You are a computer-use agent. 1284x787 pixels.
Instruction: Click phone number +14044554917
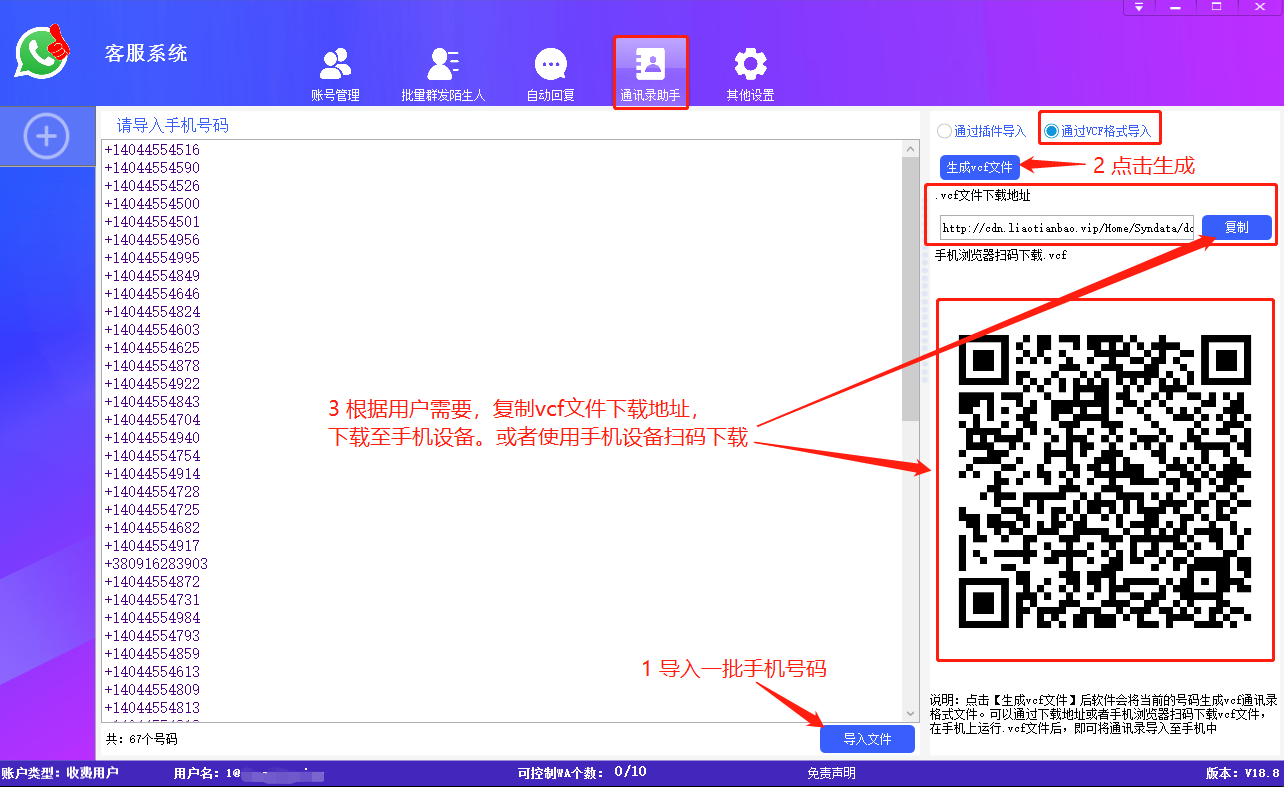pyautogui.click(x=152, y=546)
